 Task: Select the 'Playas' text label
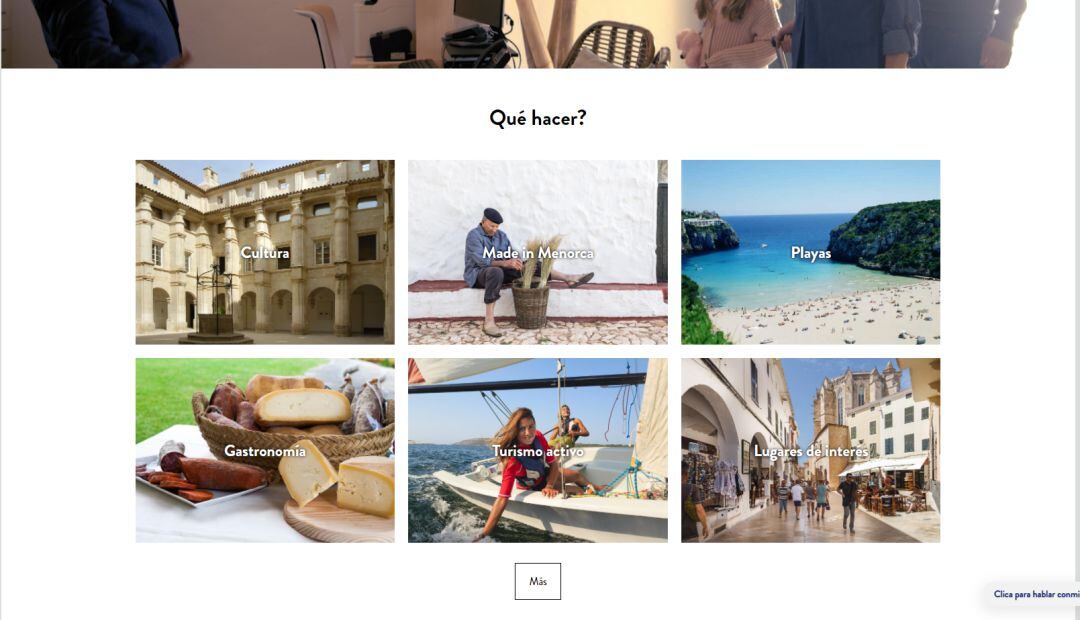[x=811, y=254]
